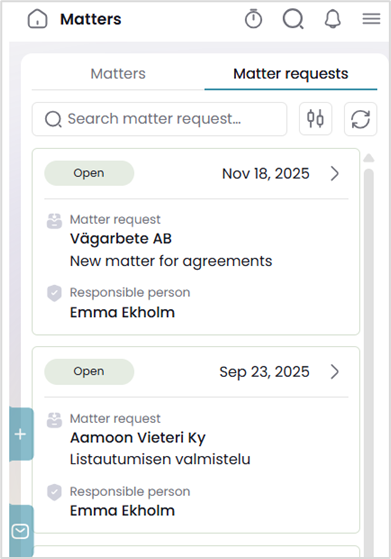Open the hamburger menu
This screenshot has height=559, width=391.
pyautogui.click(x=371, y=19)
